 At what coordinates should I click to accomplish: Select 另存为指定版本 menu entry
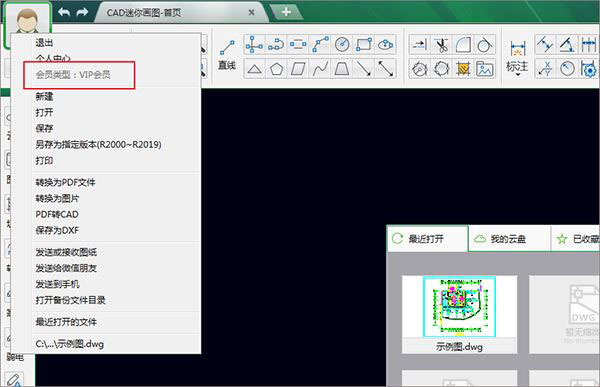(x=98, y=144)
